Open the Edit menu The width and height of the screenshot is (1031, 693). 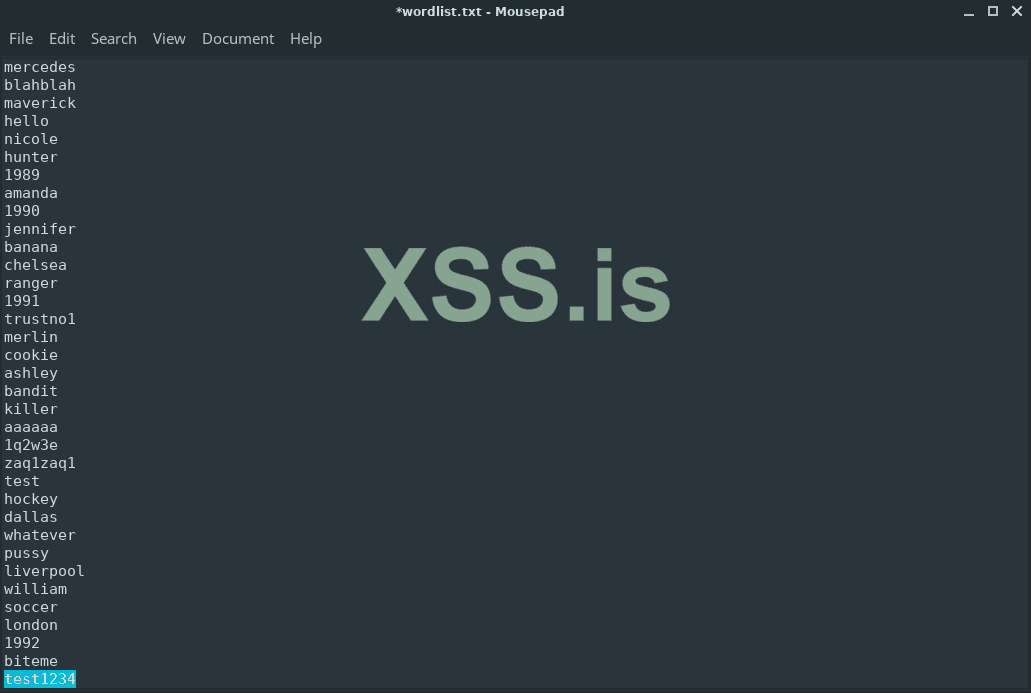coord(62,39)
